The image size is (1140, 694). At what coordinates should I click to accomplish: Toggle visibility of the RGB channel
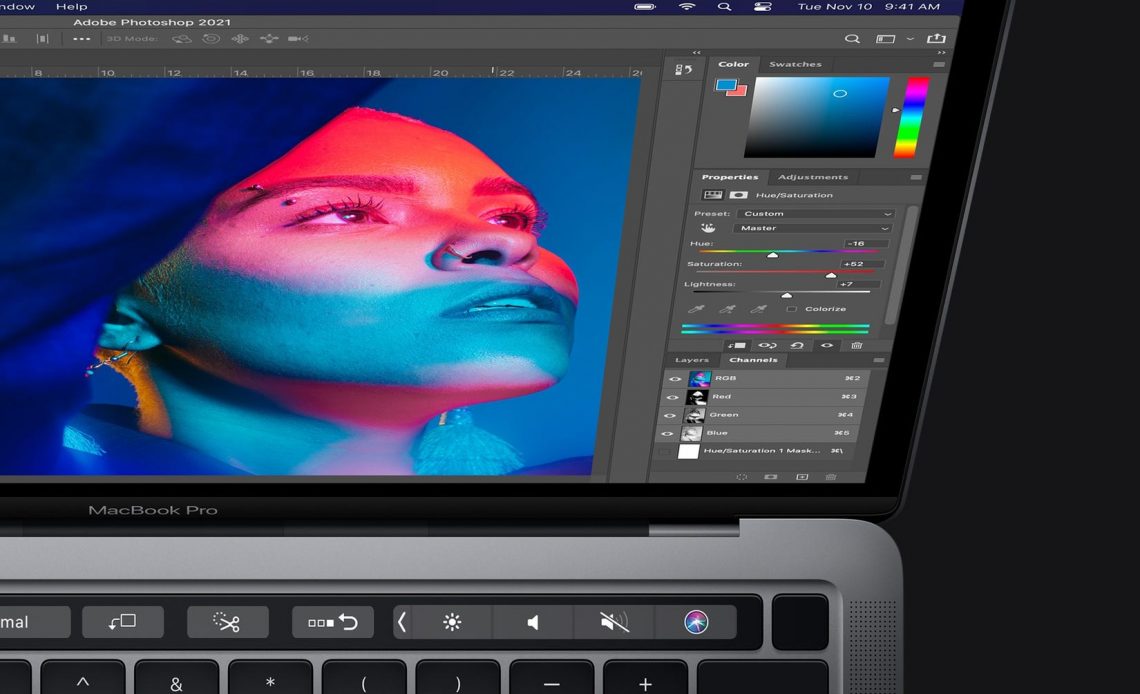(x=674, y=379)
